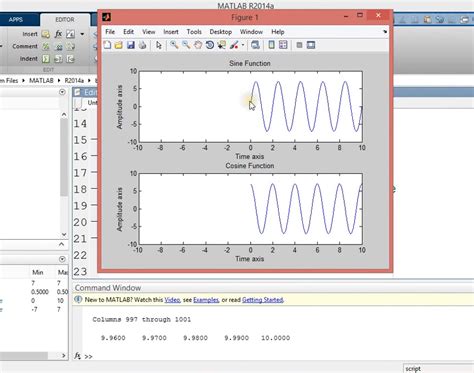Click the R2014a folder in address path

tap(74, 80)
